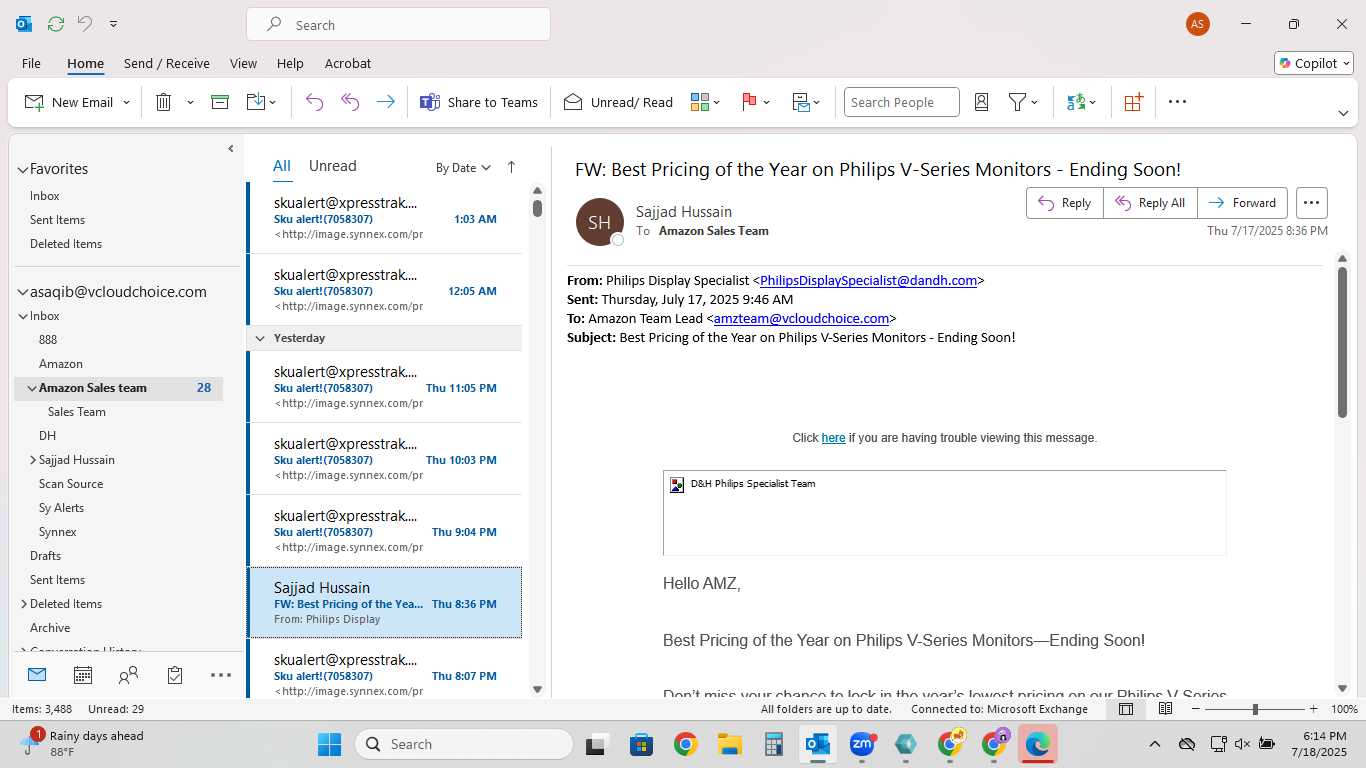Click the Search People field
The height and width of the screenshot is (768, 1366).
[901, 102]
